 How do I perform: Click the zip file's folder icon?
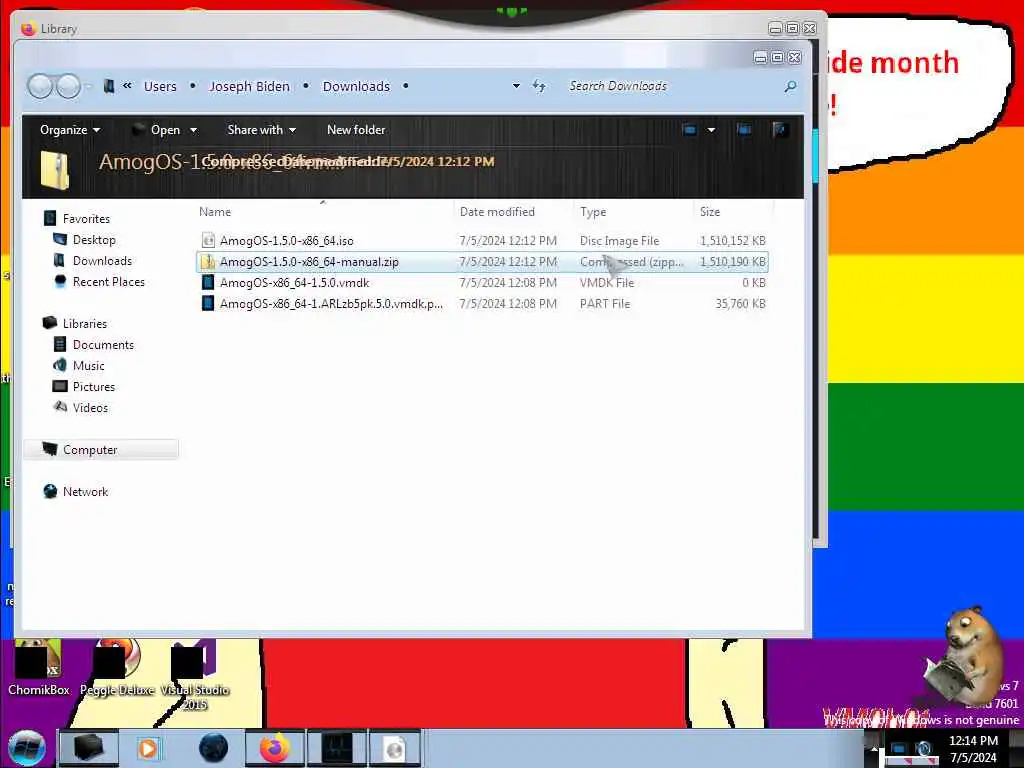208,262
